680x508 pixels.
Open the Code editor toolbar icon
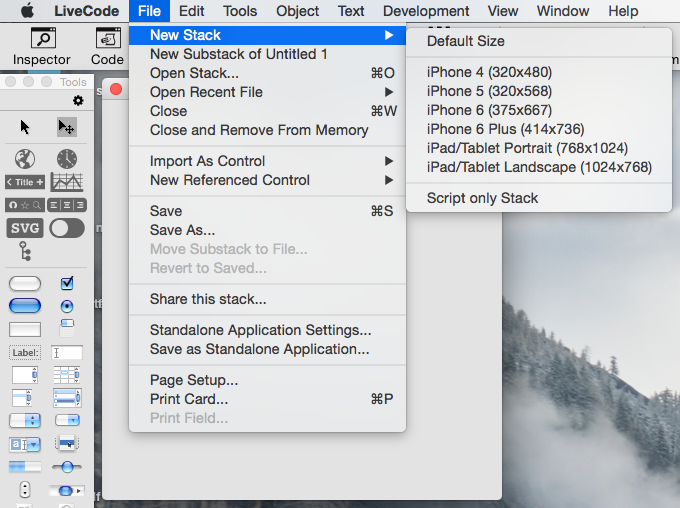(x=108, y=47)
